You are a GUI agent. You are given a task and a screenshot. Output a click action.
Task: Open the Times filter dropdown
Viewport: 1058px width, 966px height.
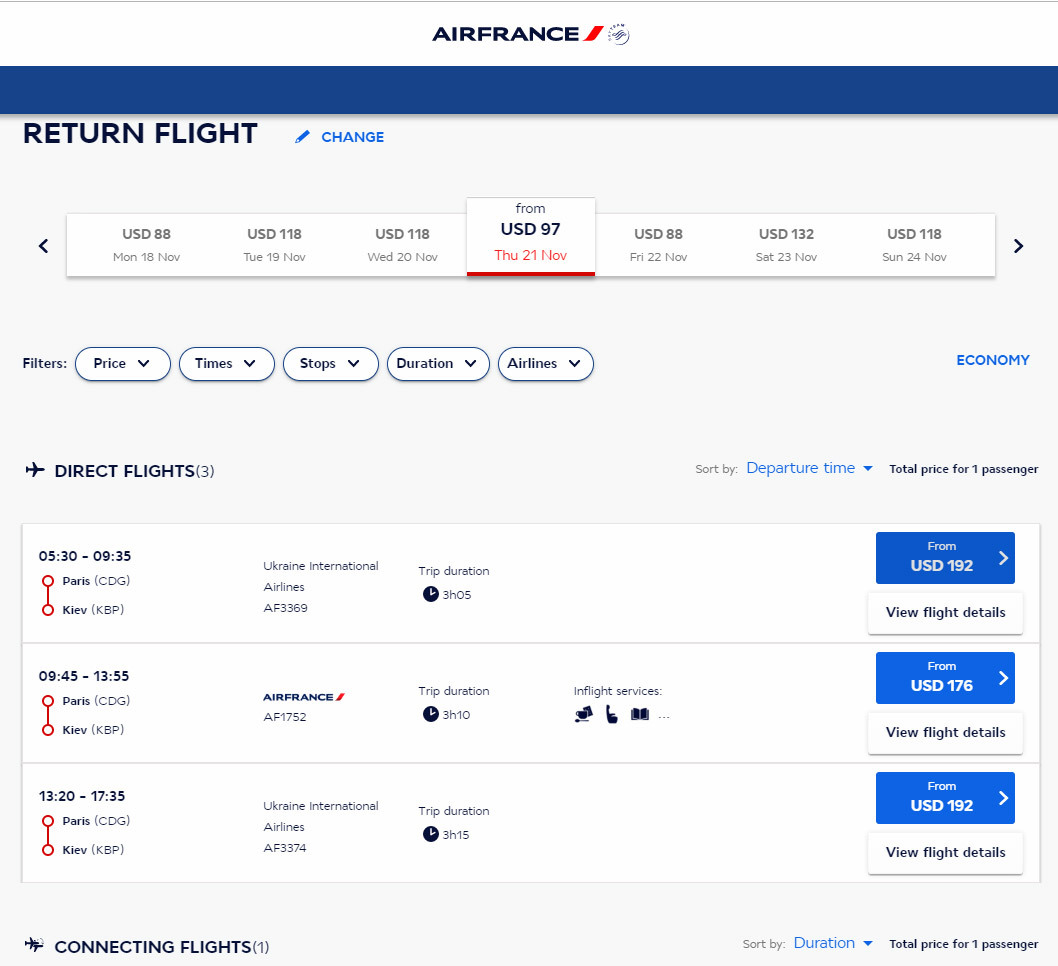[227, 364]
